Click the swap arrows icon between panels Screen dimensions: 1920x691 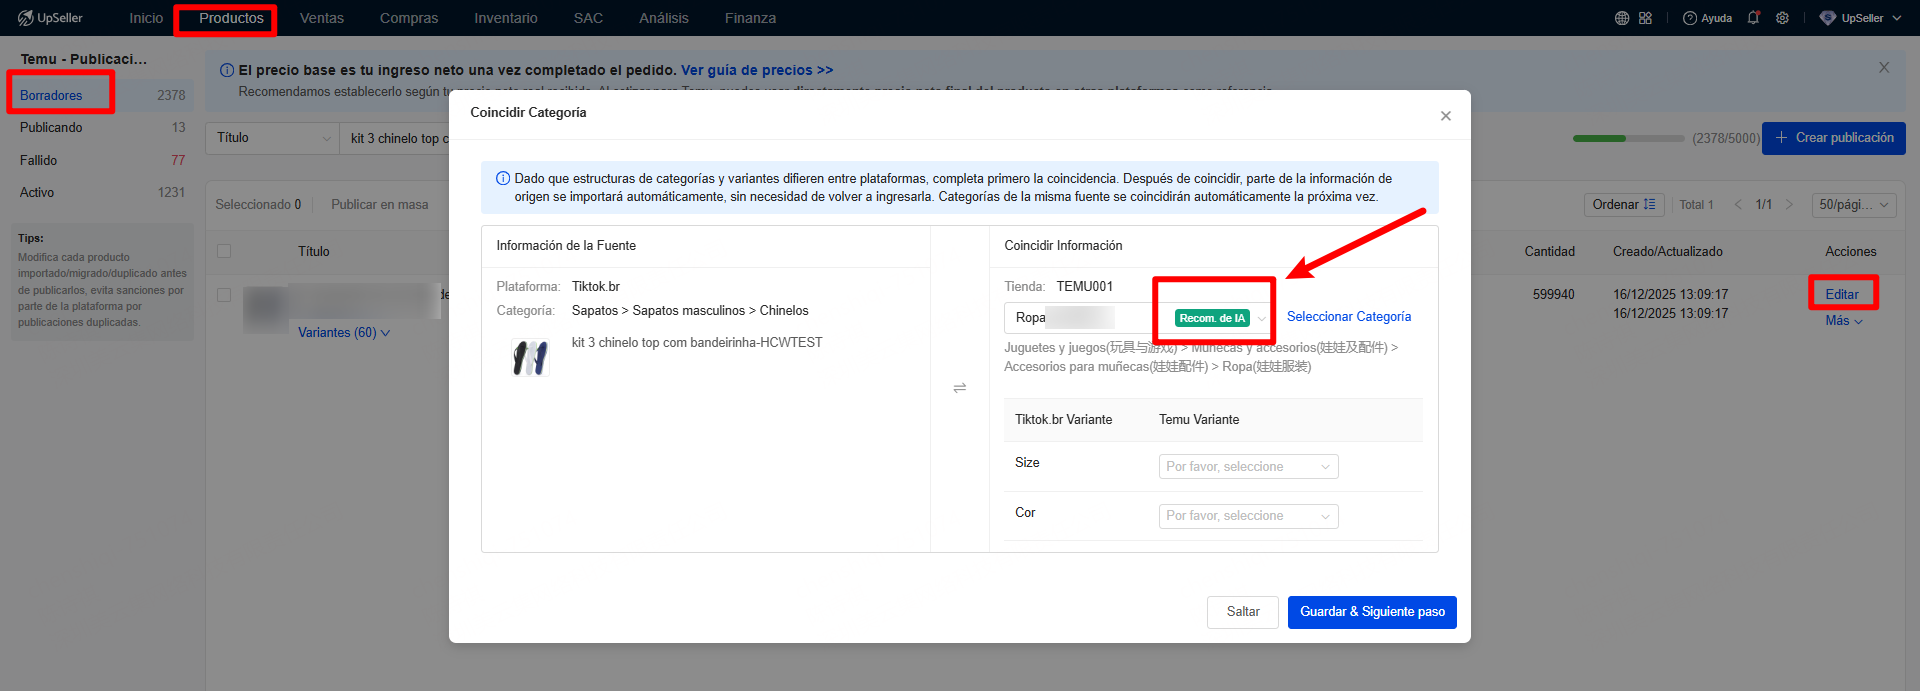959,388
